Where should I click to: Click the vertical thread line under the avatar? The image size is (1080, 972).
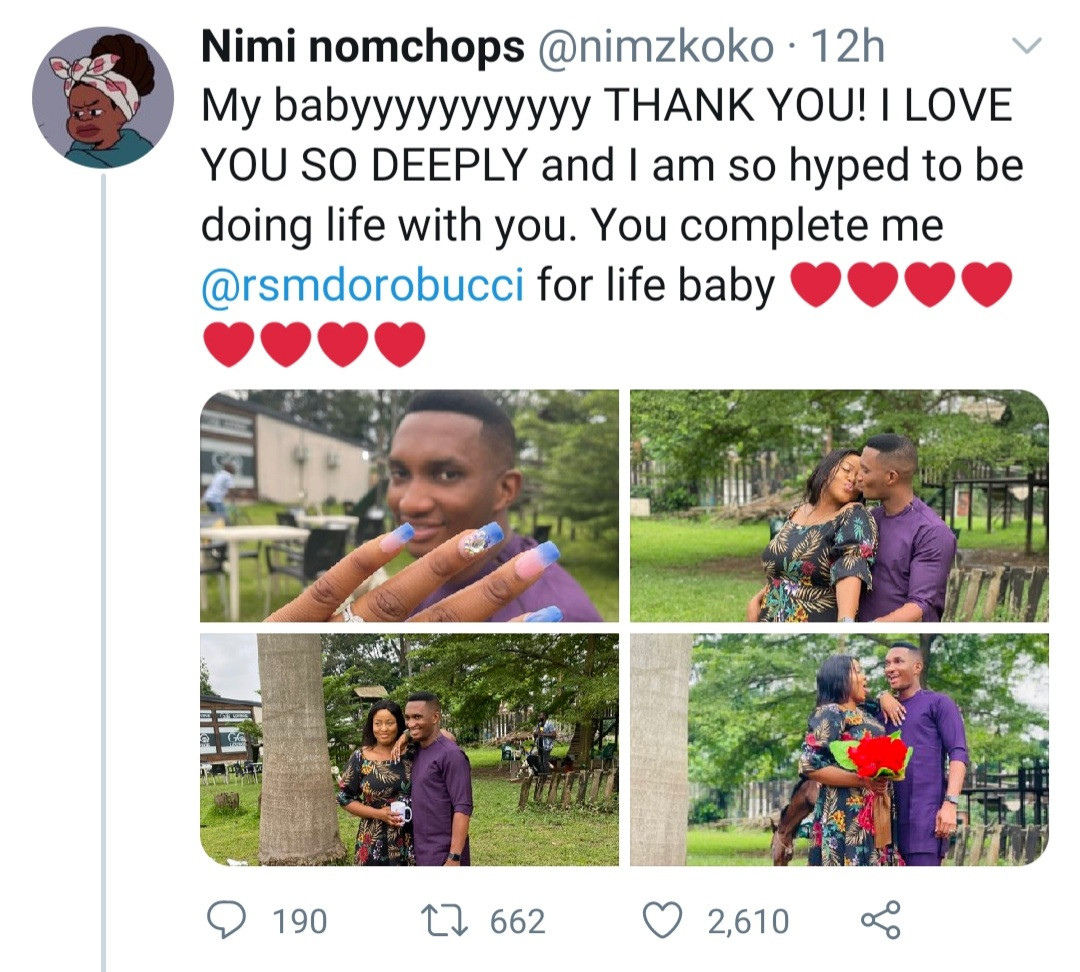coord(103,572)
